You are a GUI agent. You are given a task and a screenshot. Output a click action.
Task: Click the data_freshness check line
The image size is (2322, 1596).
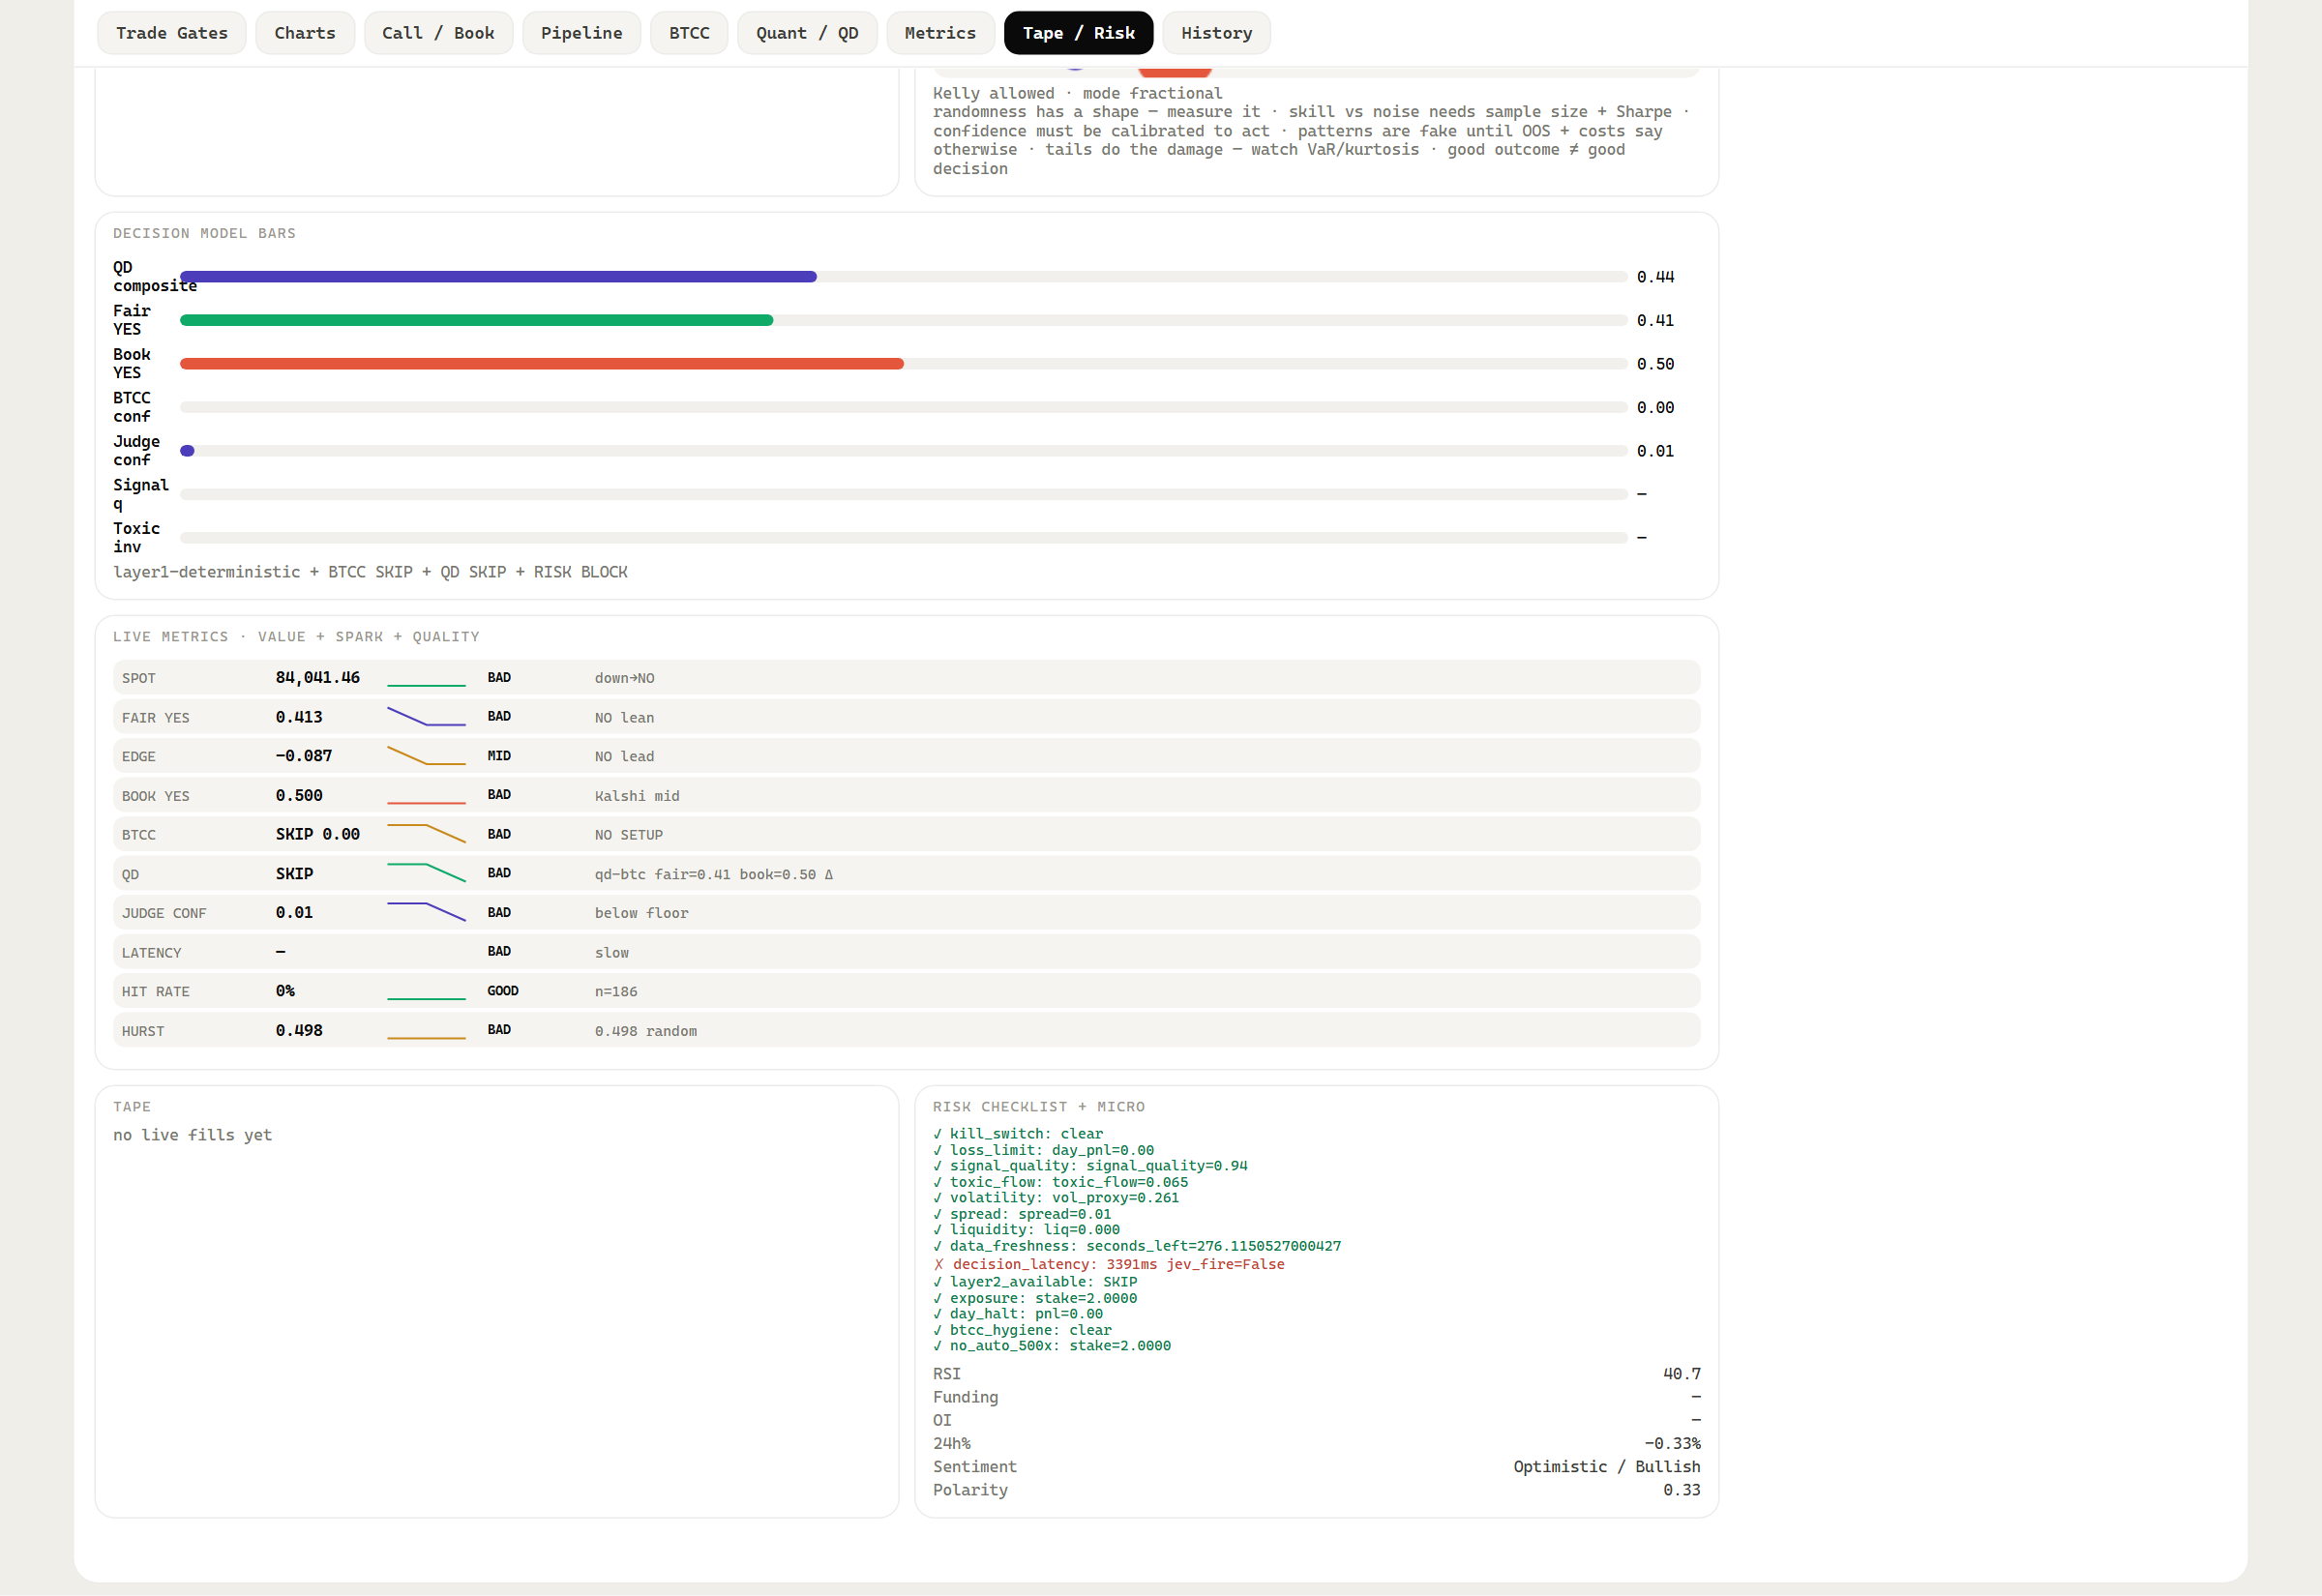[x=1137, y=1246]
